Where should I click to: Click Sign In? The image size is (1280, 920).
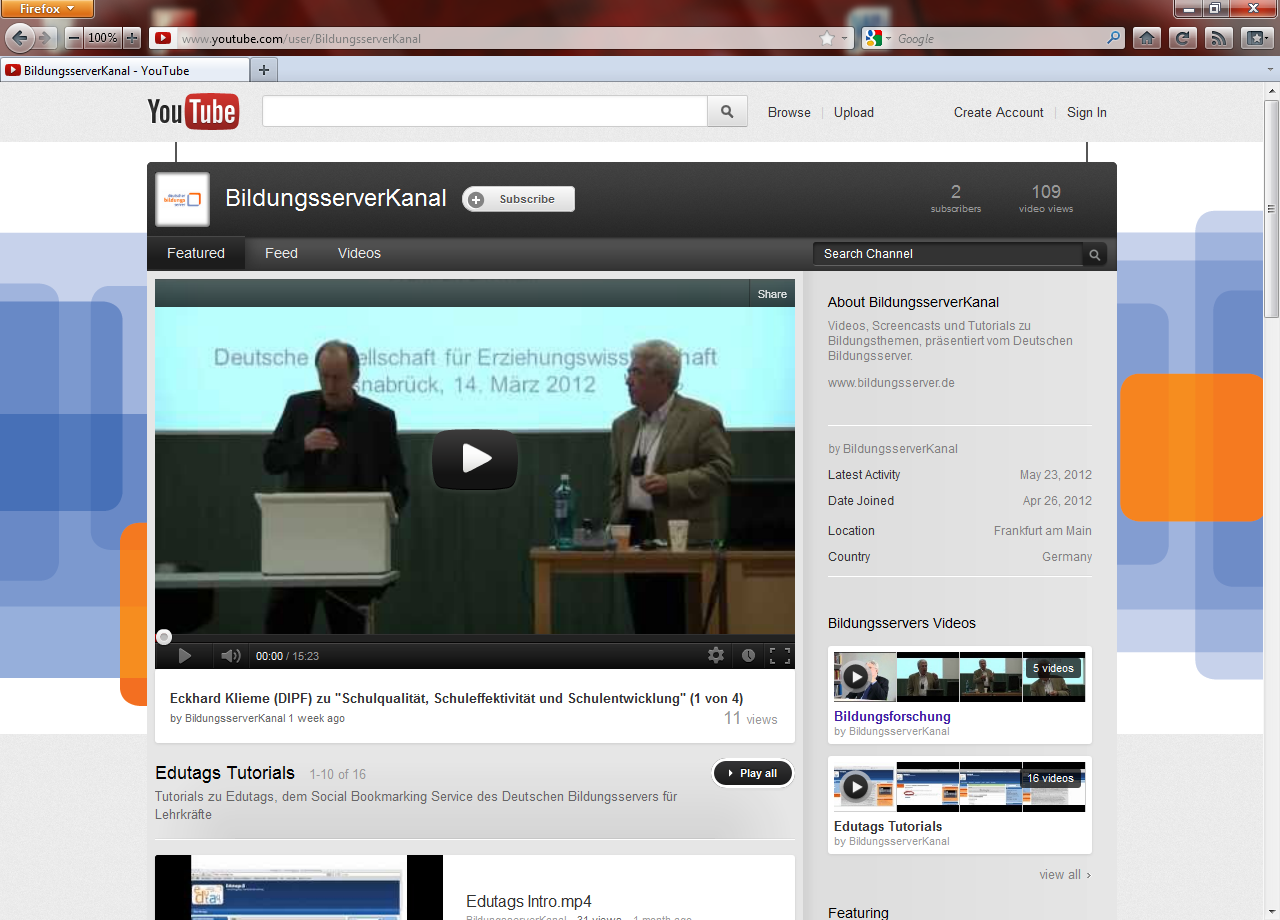[x=1087, y=112]
